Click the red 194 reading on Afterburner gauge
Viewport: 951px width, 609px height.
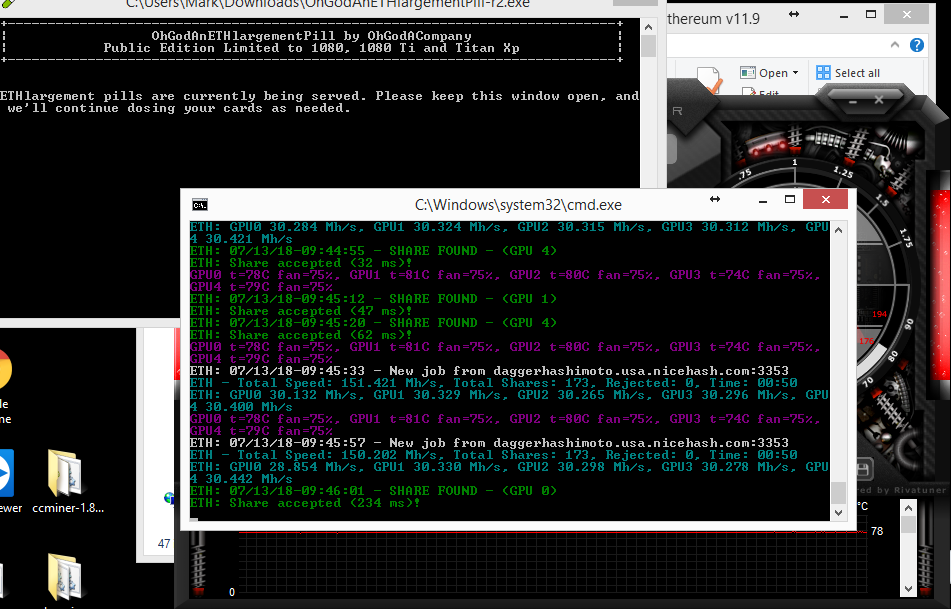pyautogui.click(x=879, y=314)
